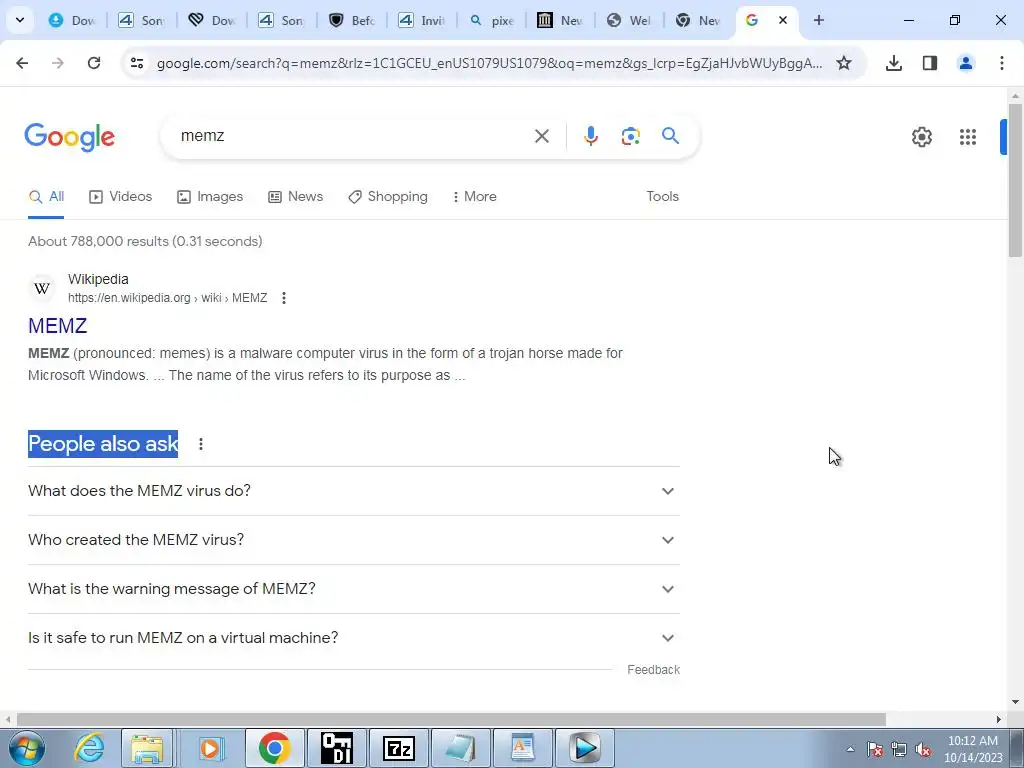
Task: Click the horizontal scrollbar thumb
Action: 451,720
